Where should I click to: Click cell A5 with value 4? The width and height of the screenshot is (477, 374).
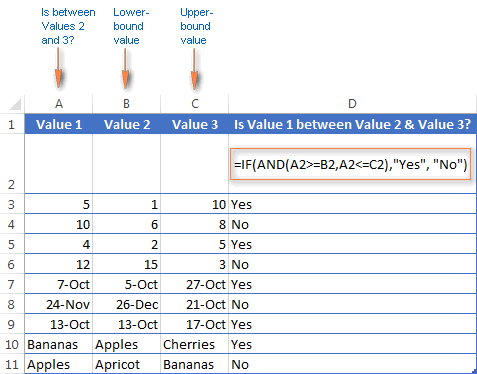click(x=59, y=244)
